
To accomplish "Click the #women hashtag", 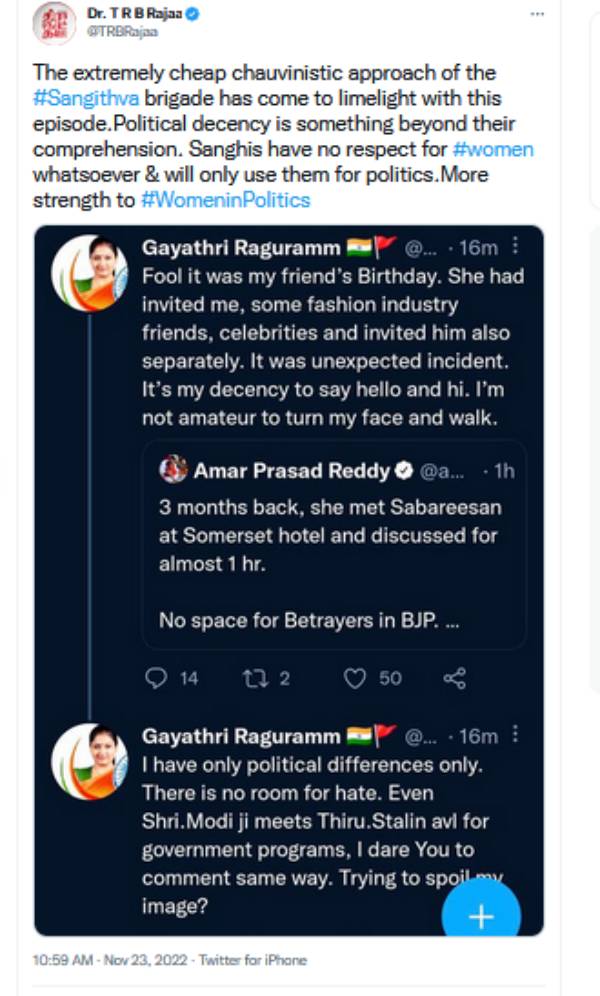I will pyautogui.click(x=493, y=149).
